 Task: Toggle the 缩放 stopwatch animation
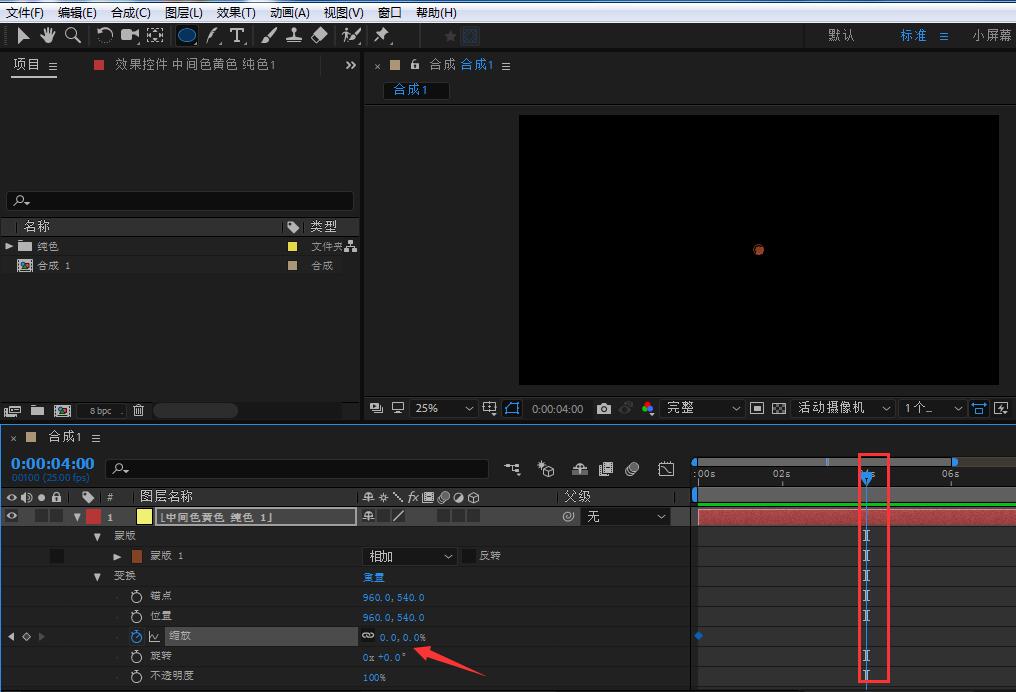(x=136, y=636)
